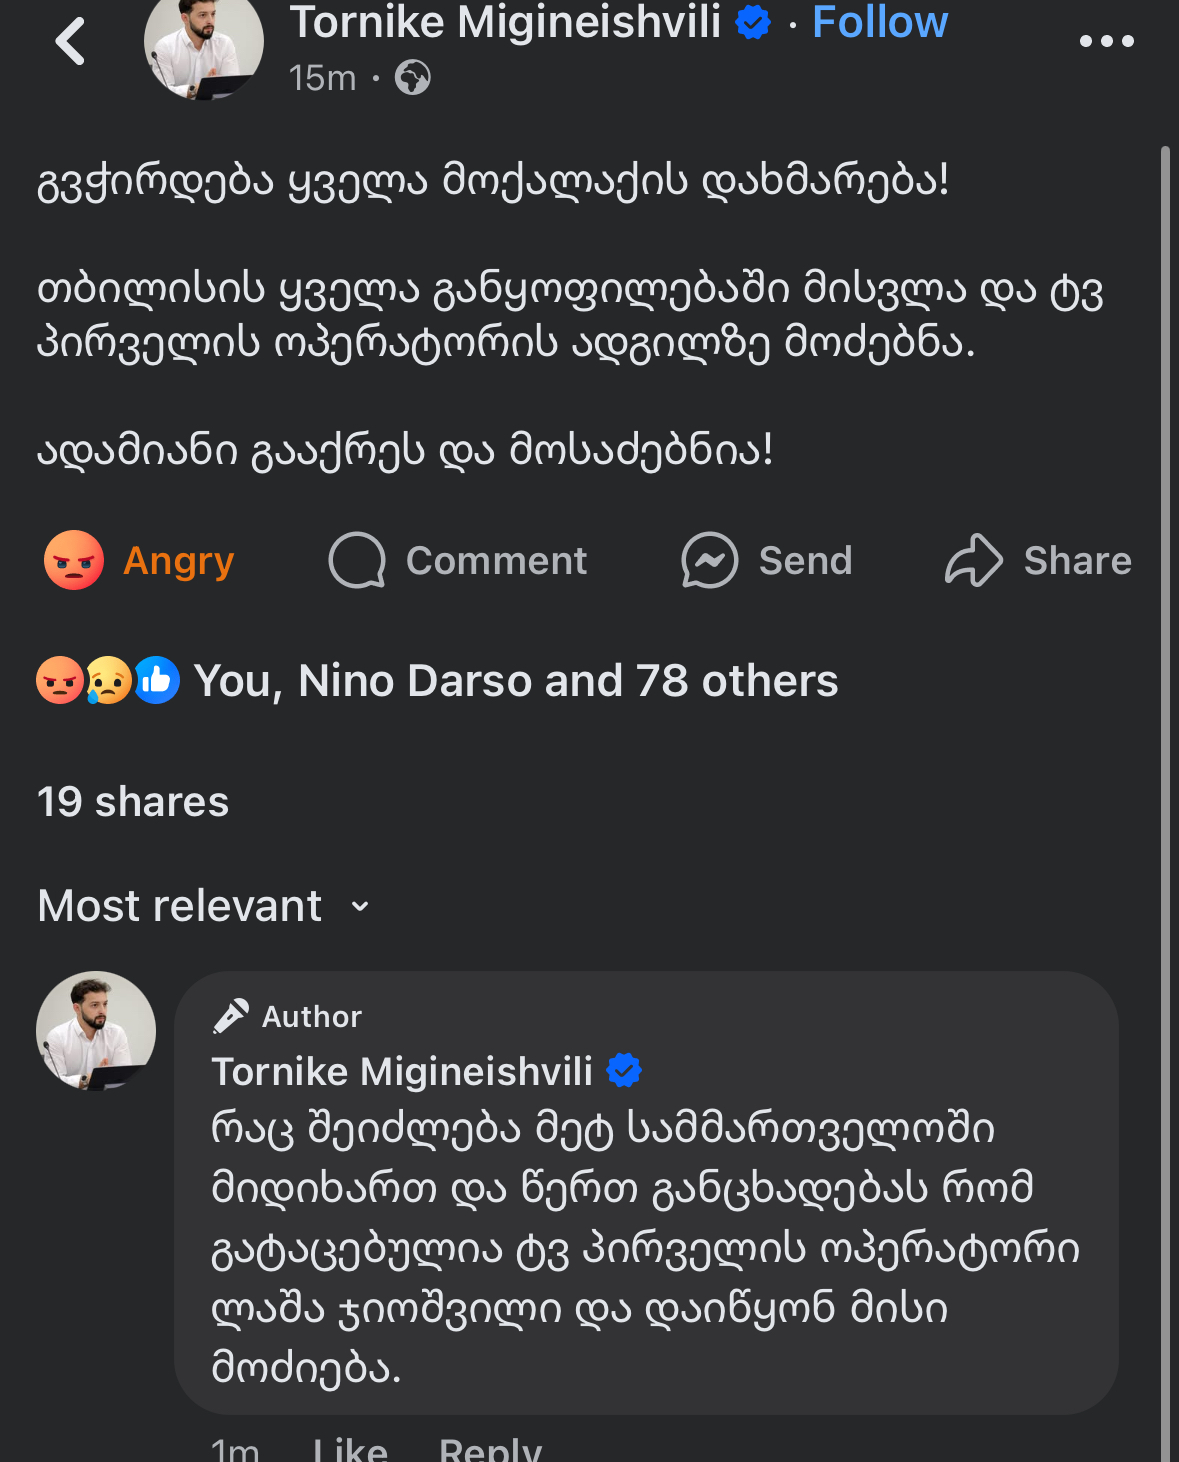1179x1462 pixels.
Task: View the 19 shares list
Action: [133, 802]
